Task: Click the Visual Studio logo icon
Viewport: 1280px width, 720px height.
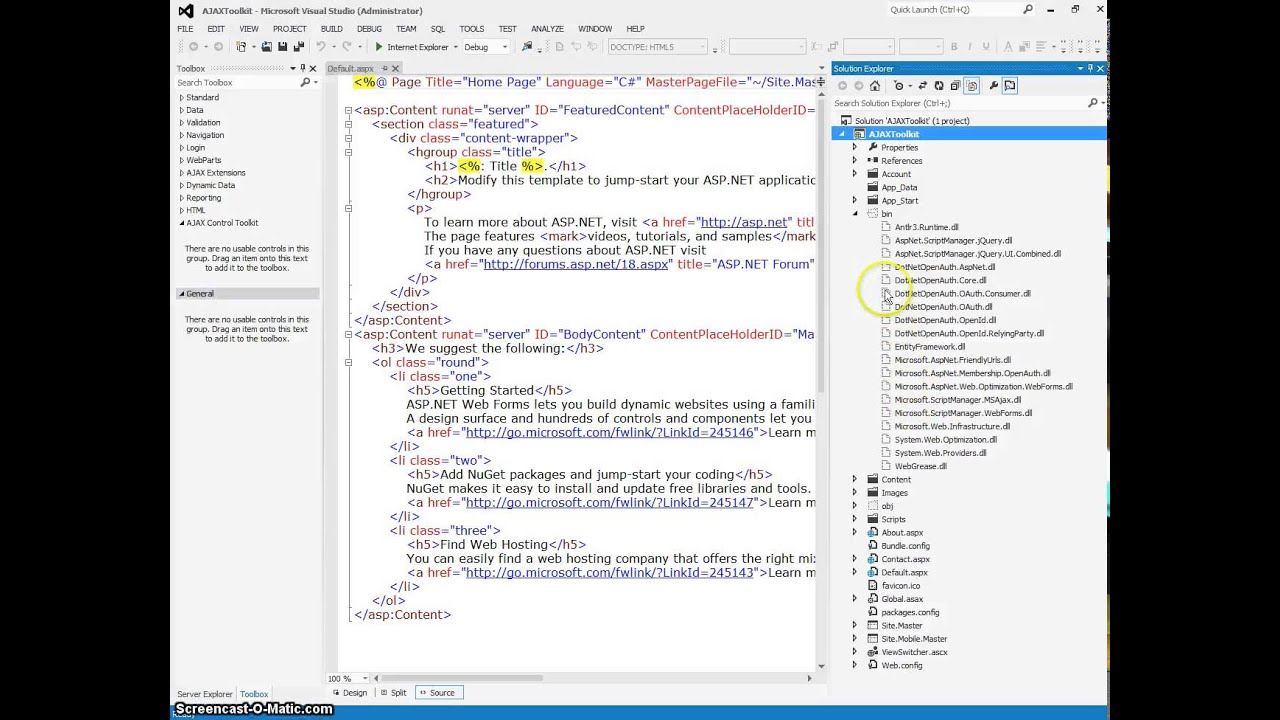Action: (185, 10)
